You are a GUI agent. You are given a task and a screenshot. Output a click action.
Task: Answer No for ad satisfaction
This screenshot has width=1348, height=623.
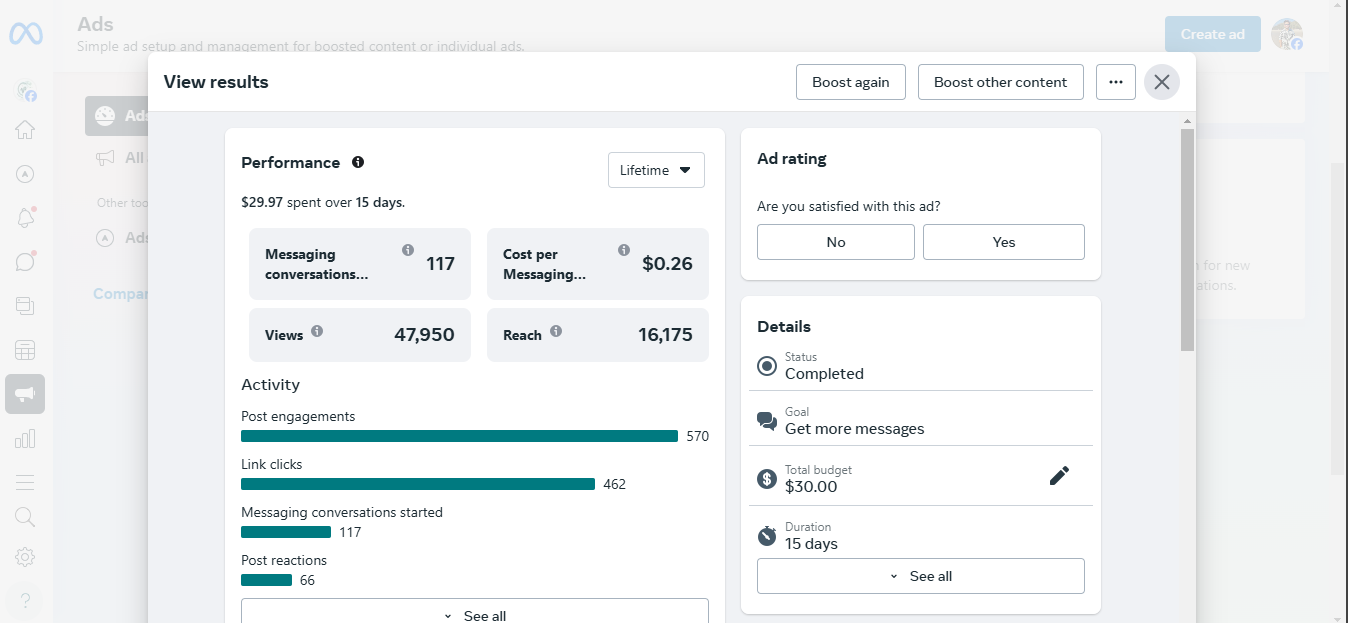click(835, 242)
